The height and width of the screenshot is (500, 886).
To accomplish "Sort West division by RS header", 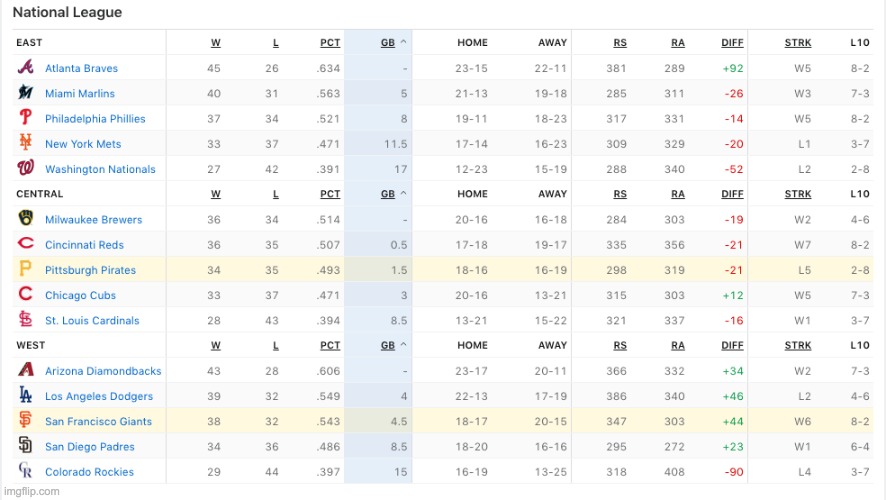I will pos(620,346).
